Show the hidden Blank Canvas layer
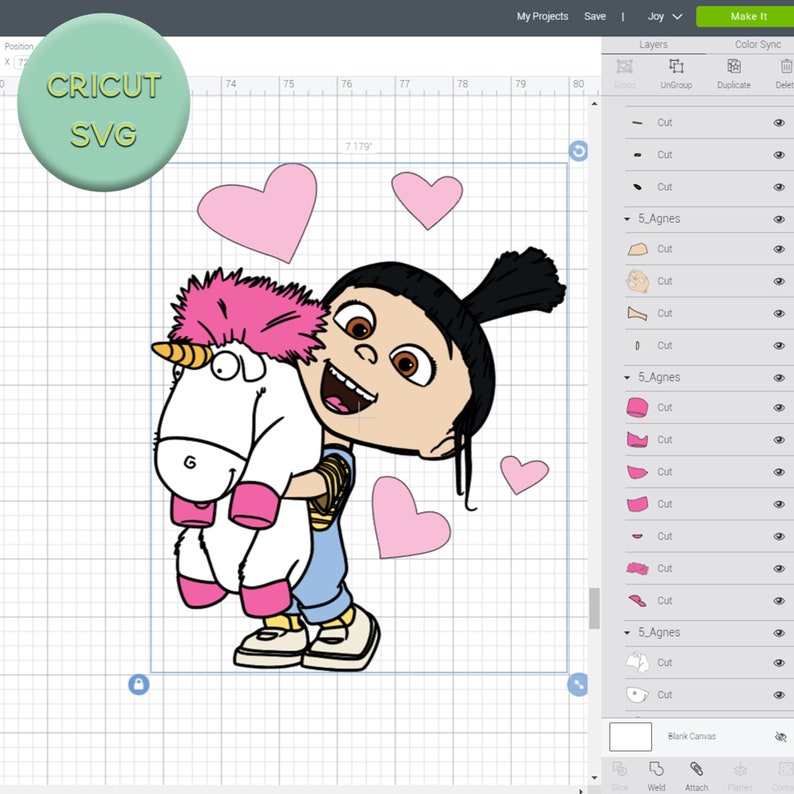 point(780,736)
